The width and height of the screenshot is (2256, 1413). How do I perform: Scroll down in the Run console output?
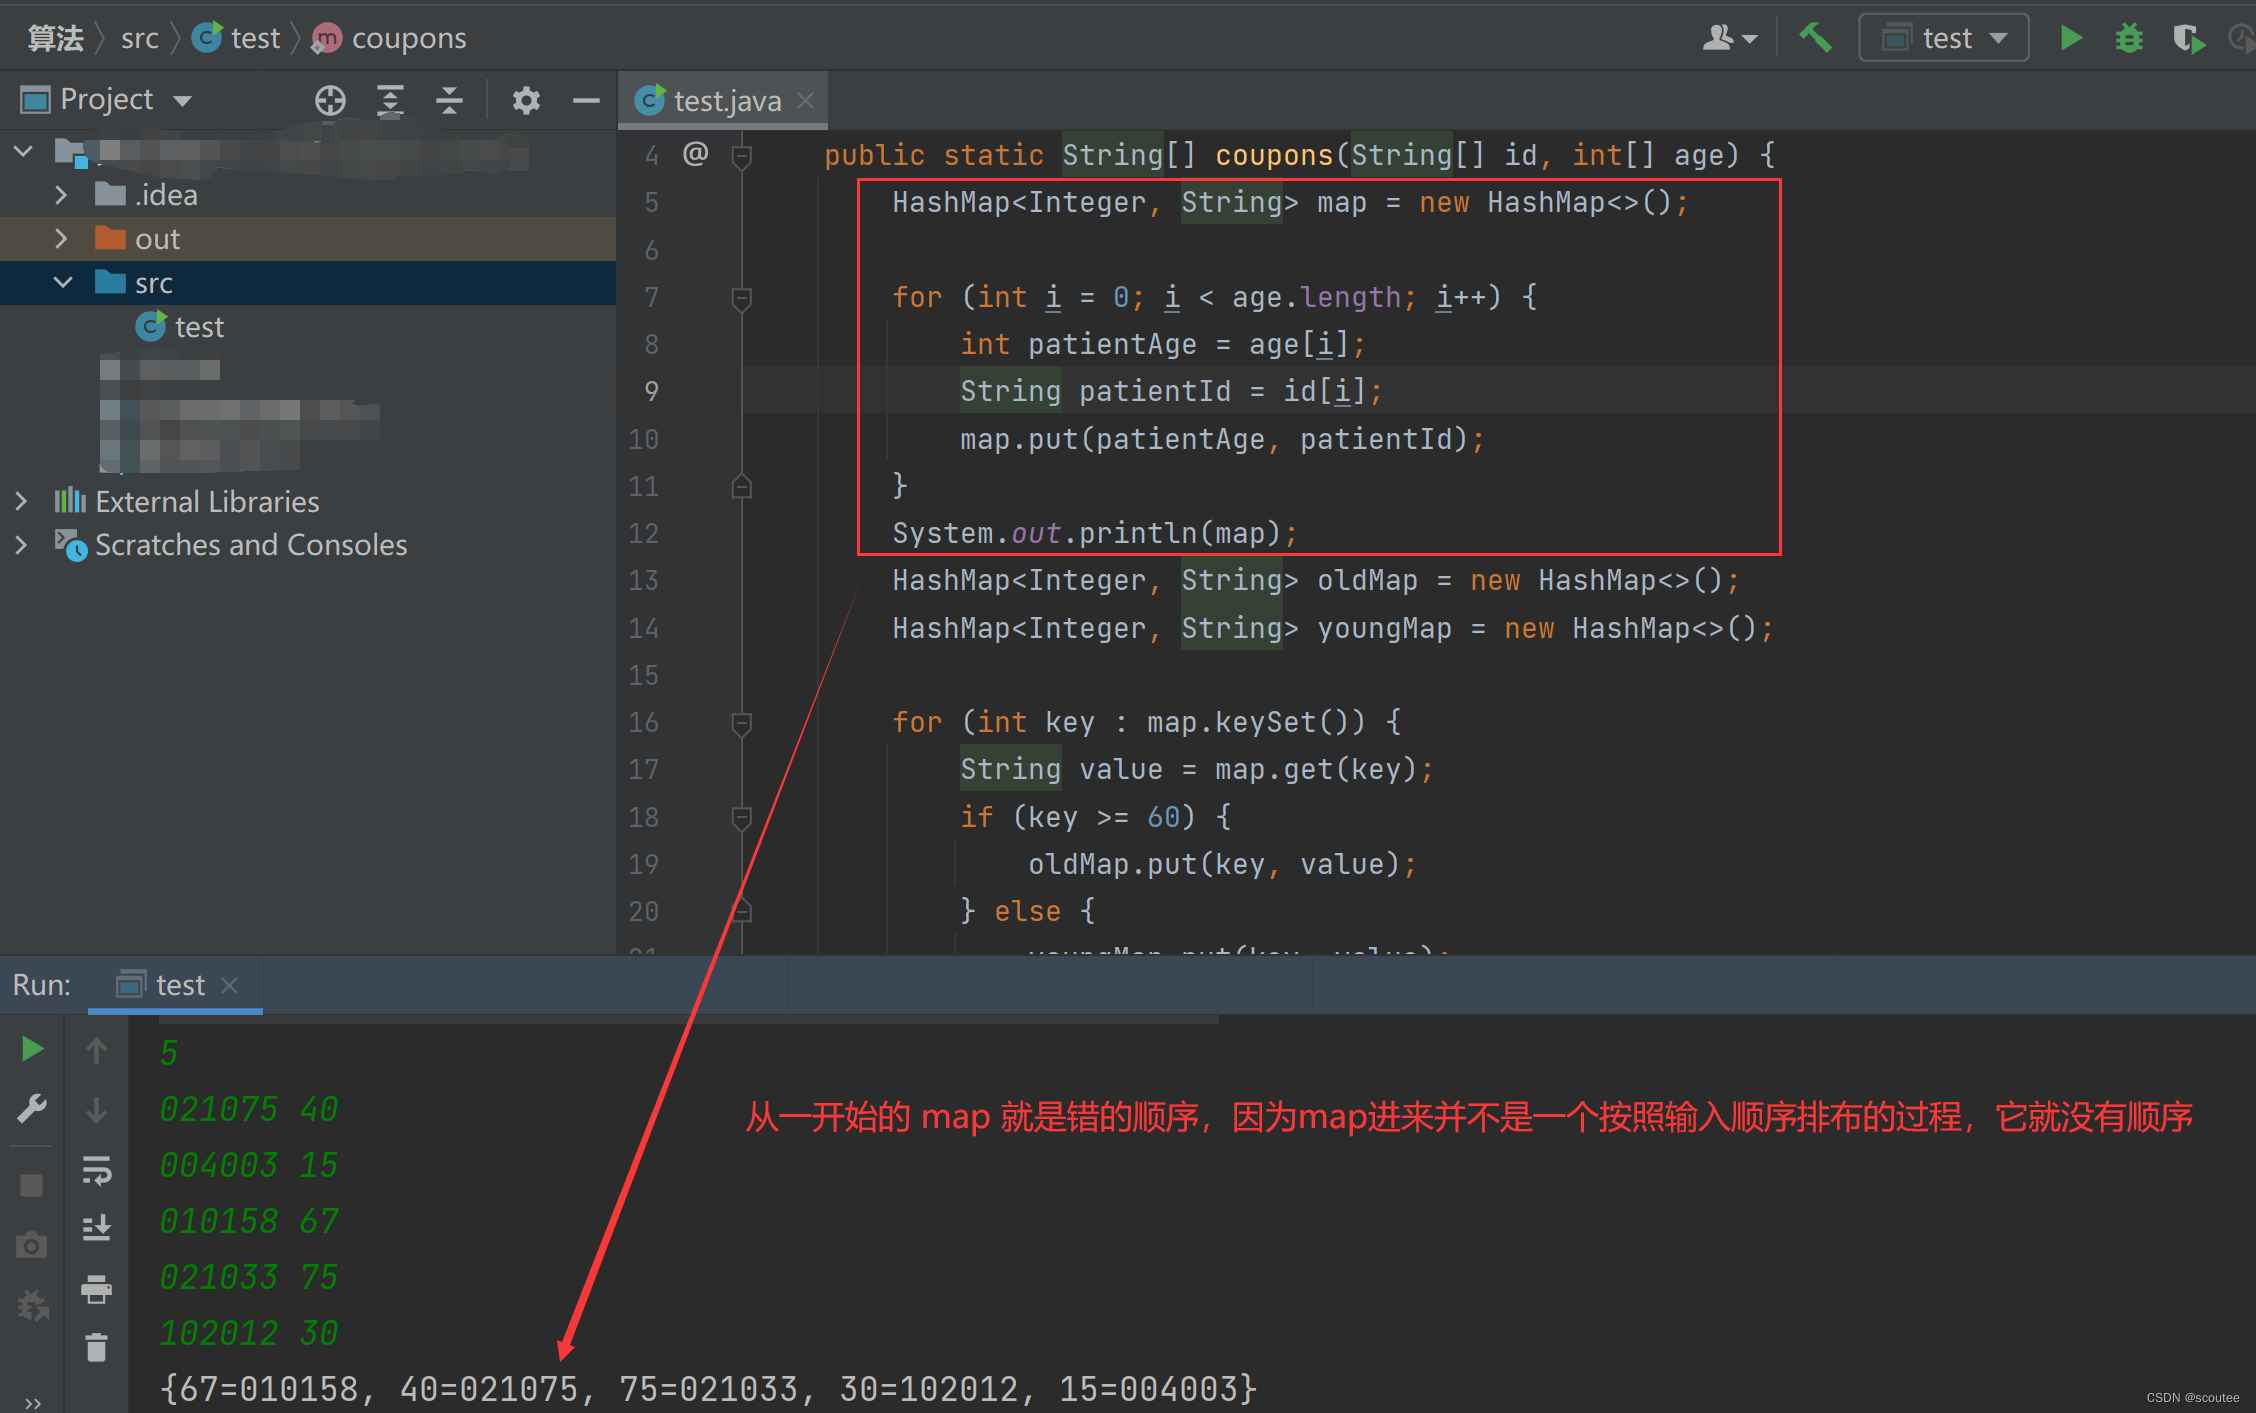pos(93,1107)
